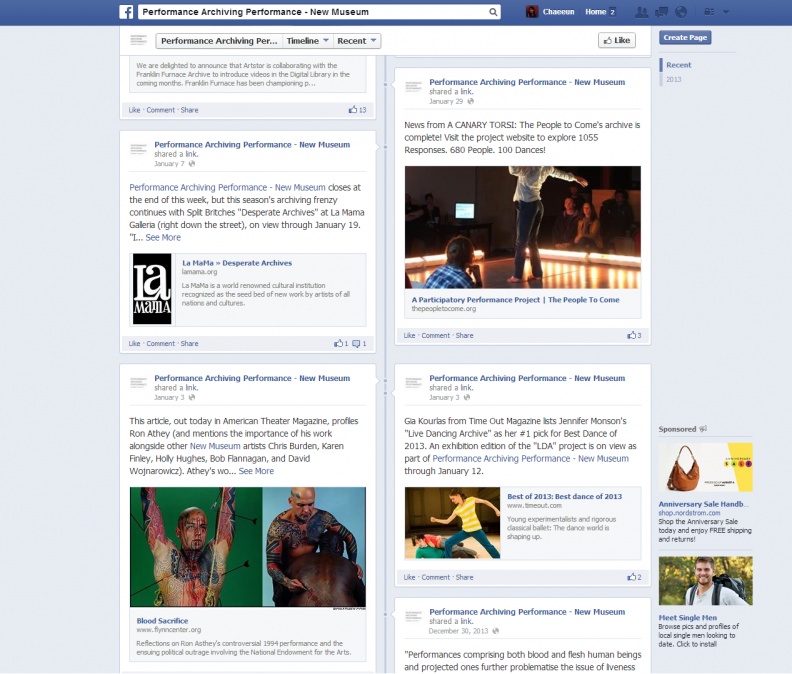Click the Create Page button
This screenshot has width=792, height=674.
tap(685, 37)
